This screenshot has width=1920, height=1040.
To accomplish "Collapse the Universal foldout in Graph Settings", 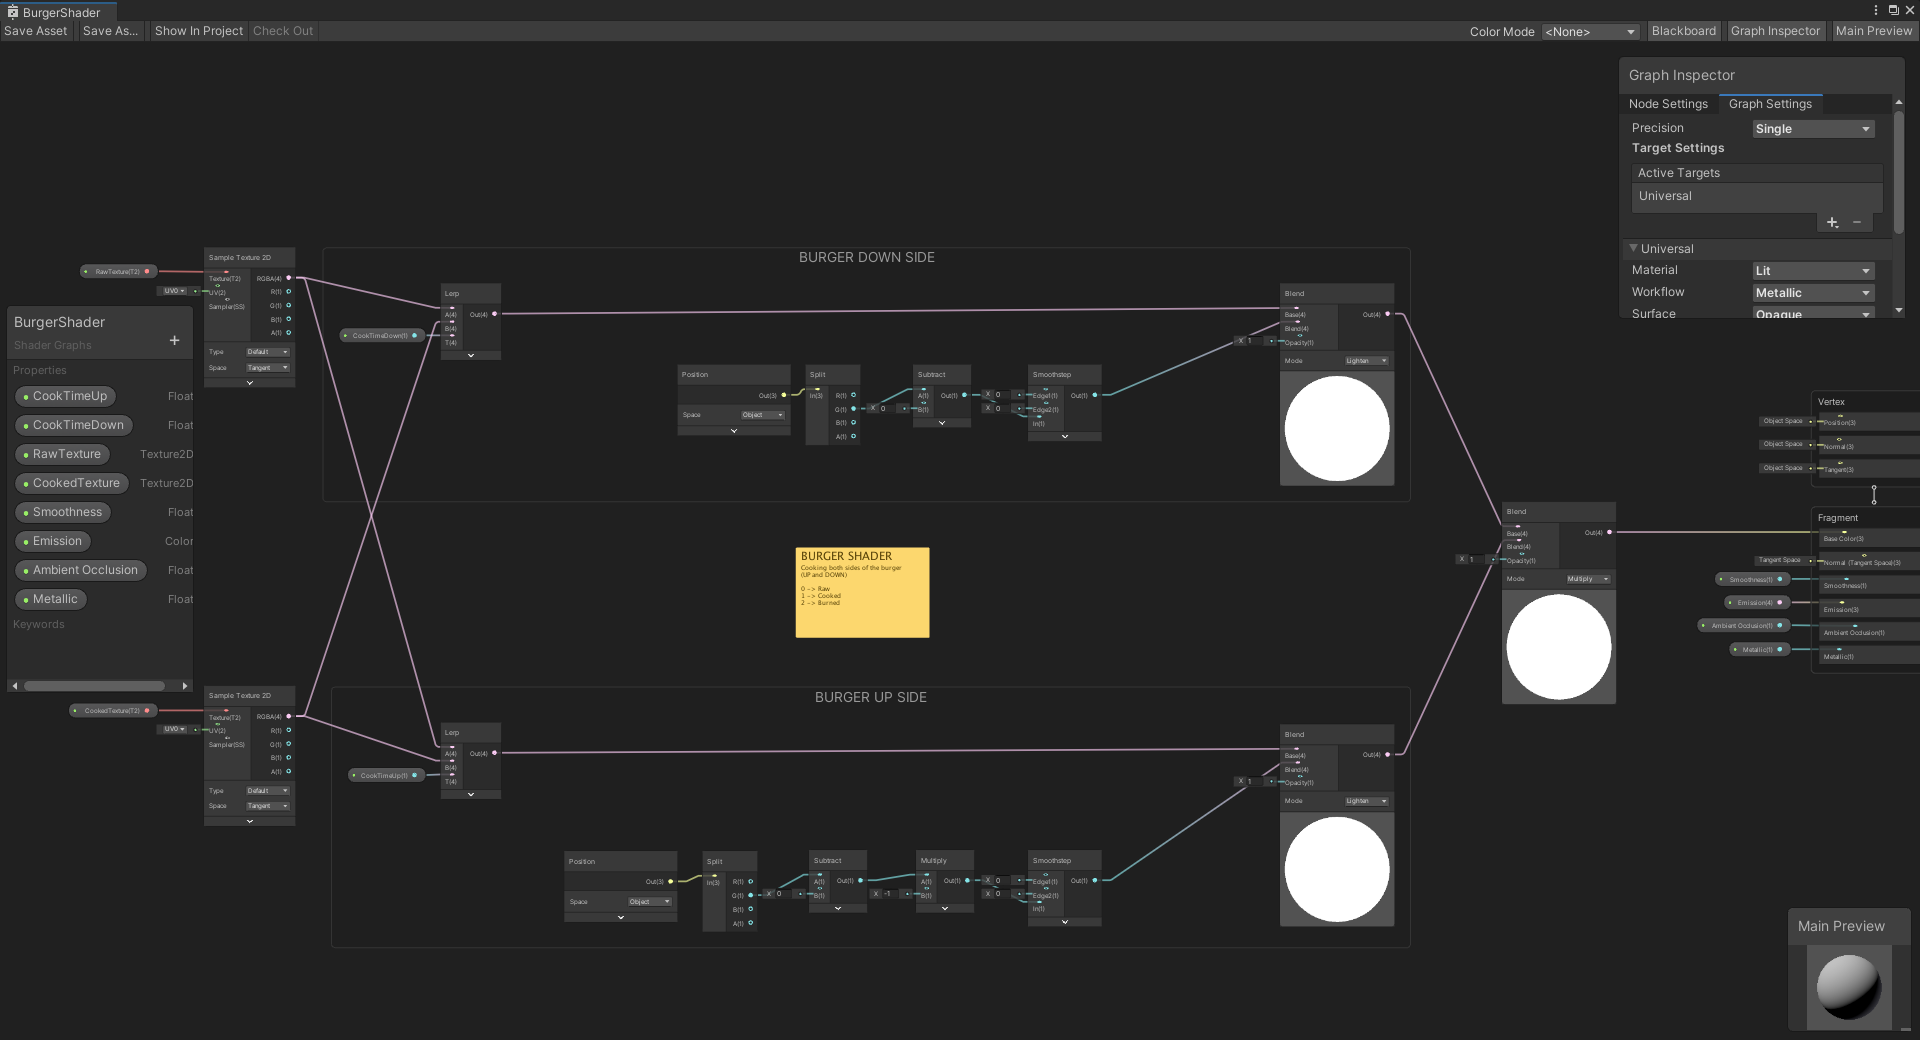I will click(1634, 248).
